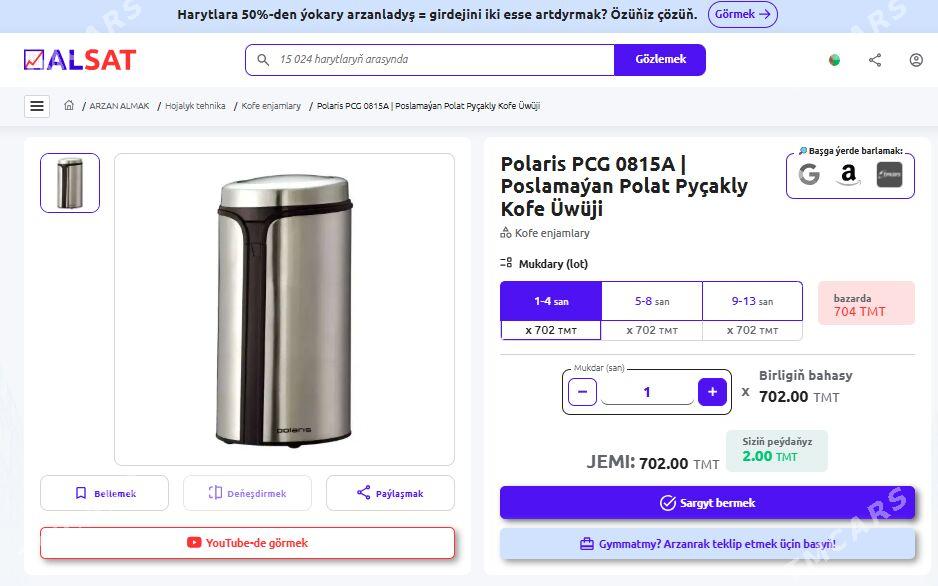The image size is (938, 586).
Task: Navigate to ARZAN ALMAK in the breadcrumb
Action: (x=118, y=105)
